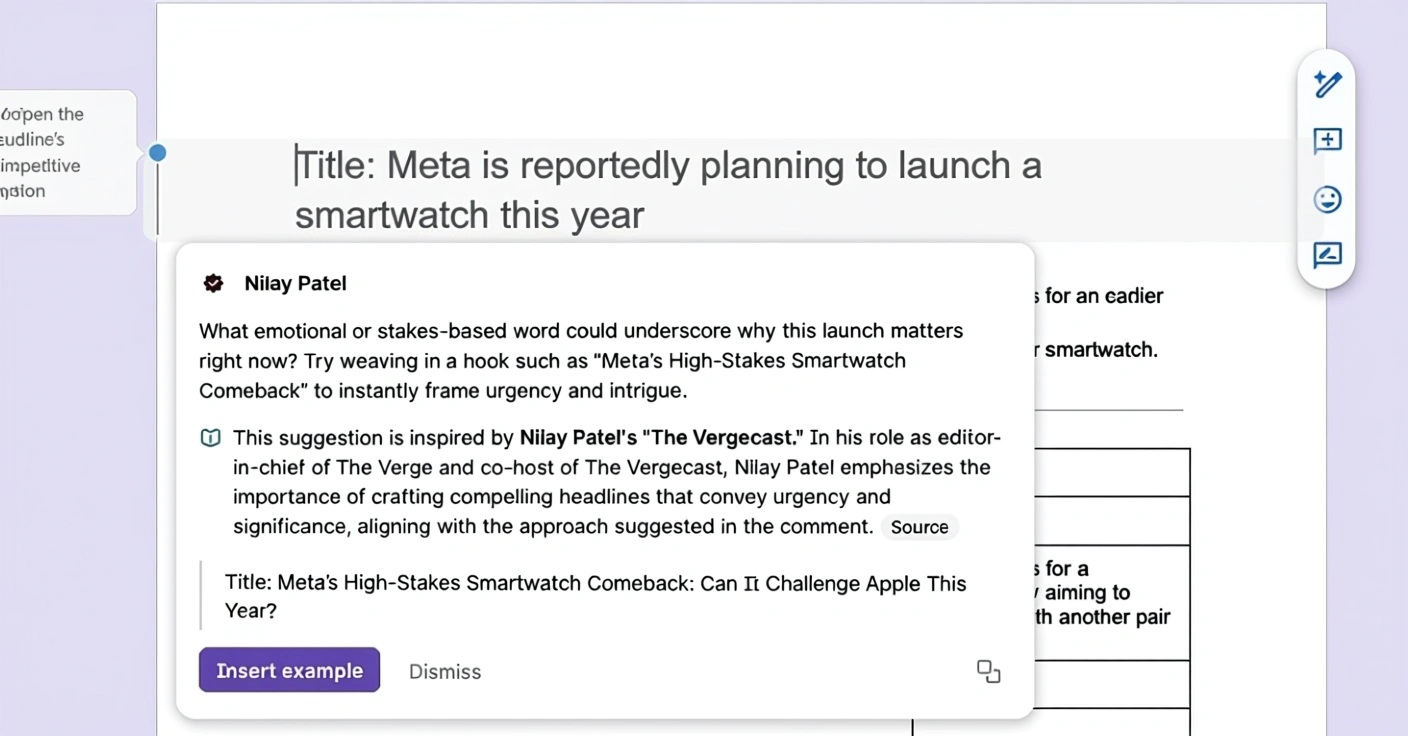Click the example headline quote text
Viewport: 1408px width, 736px height.
tap(595, 596)
